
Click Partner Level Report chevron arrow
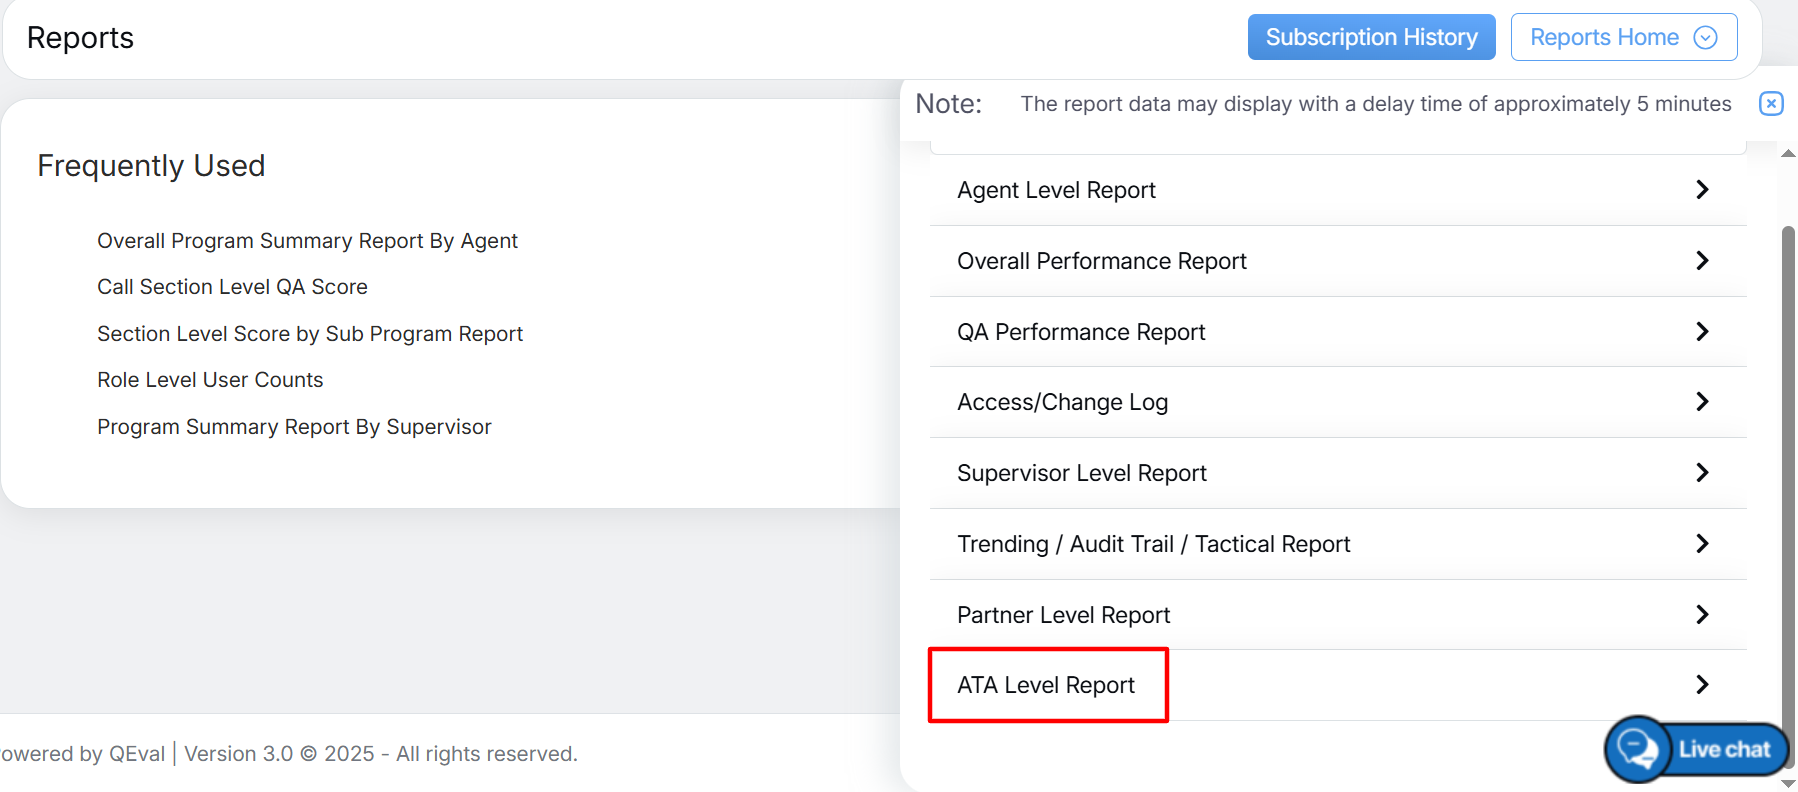[x=1702, y=615]
